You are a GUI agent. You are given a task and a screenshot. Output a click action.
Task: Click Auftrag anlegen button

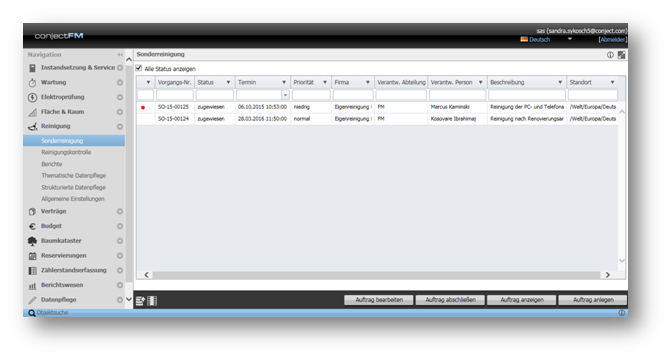593,300
